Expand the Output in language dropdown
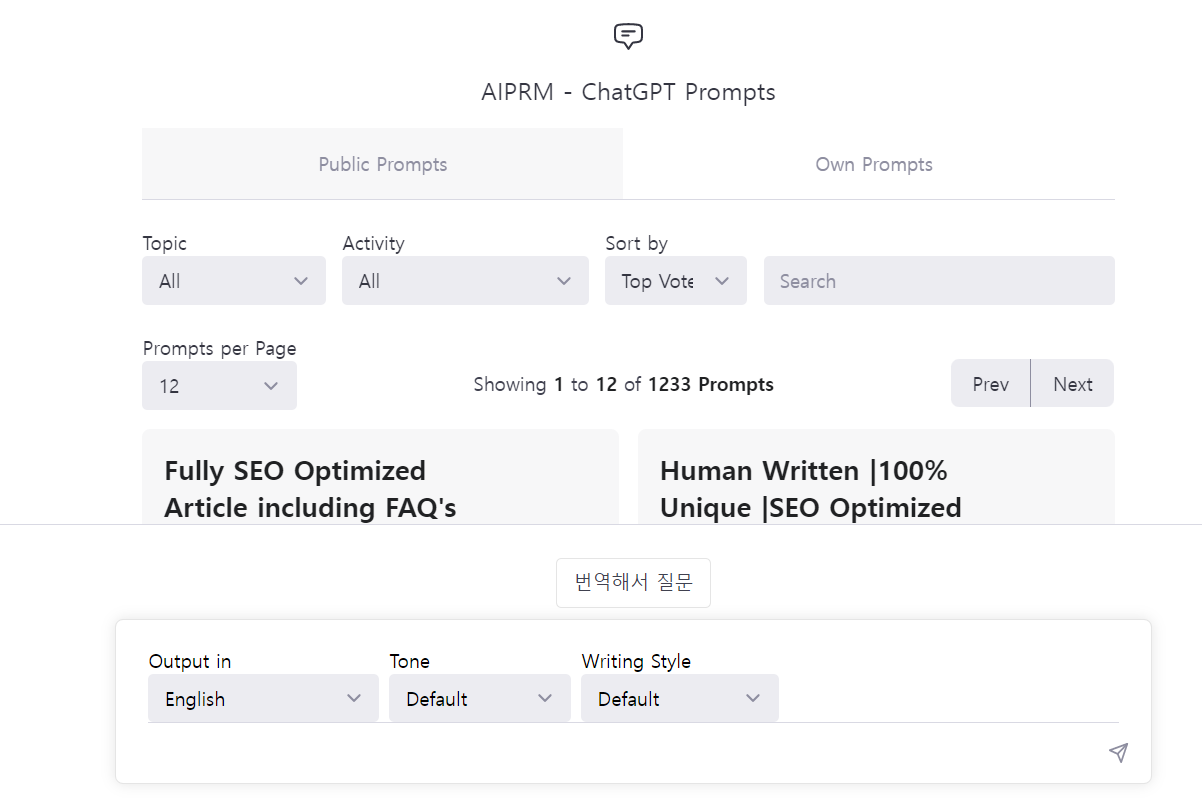This screenshot has height=799, width=1202. pos(263,698)
